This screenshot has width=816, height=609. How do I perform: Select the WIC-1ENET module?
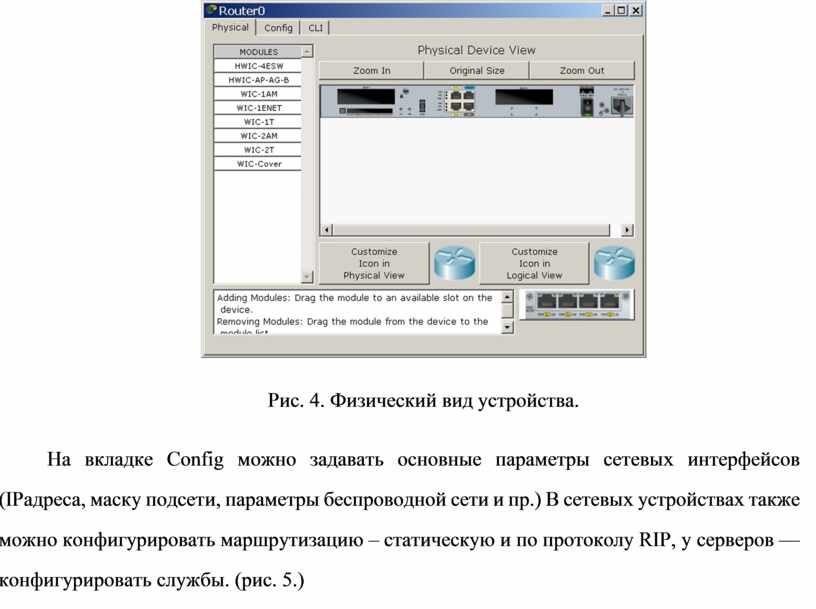coord(258,107)
